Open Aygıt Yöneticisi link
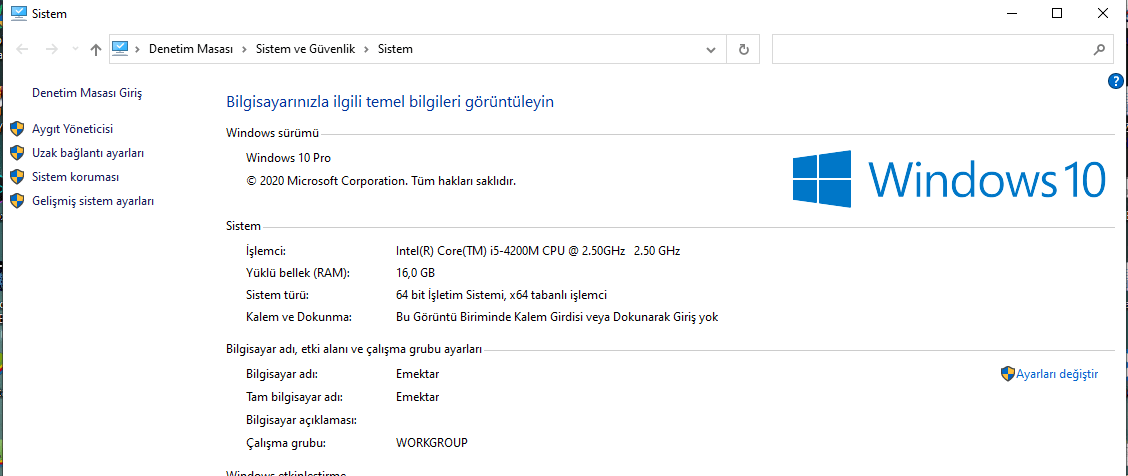This screenshot has width=1128, height=476. pyautogui.click(x=73, y=129)
